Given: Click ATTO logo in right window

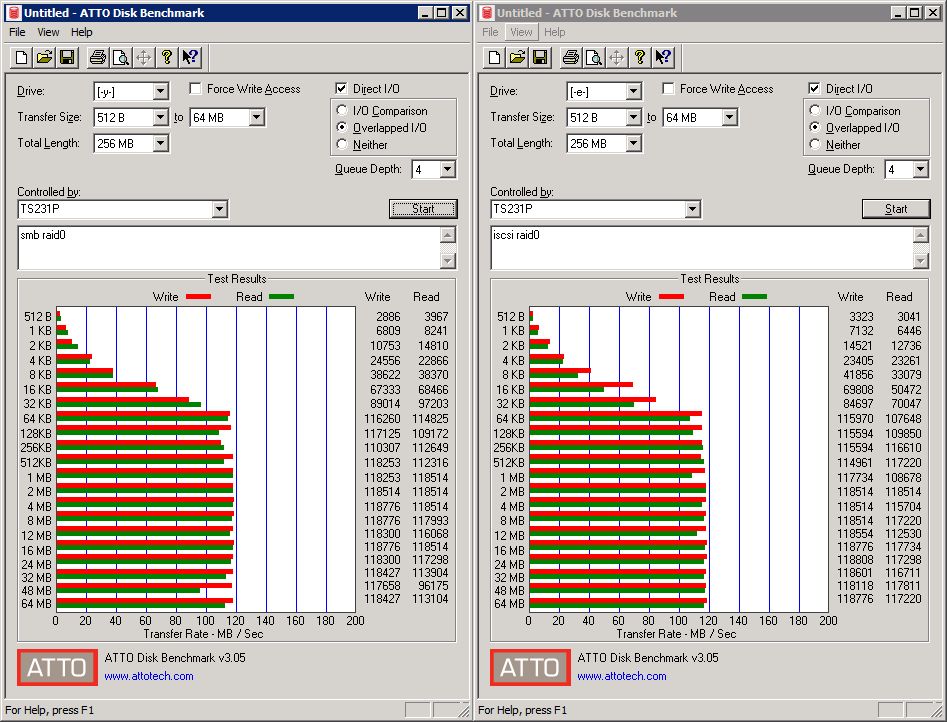Looking at the screenshot, I should 530,667.
